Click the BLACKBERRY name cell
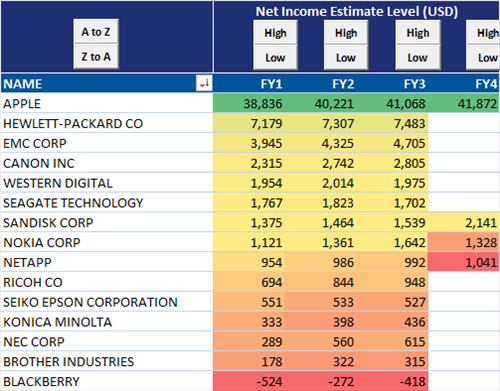The image size is (500, 391). (107, 381)
